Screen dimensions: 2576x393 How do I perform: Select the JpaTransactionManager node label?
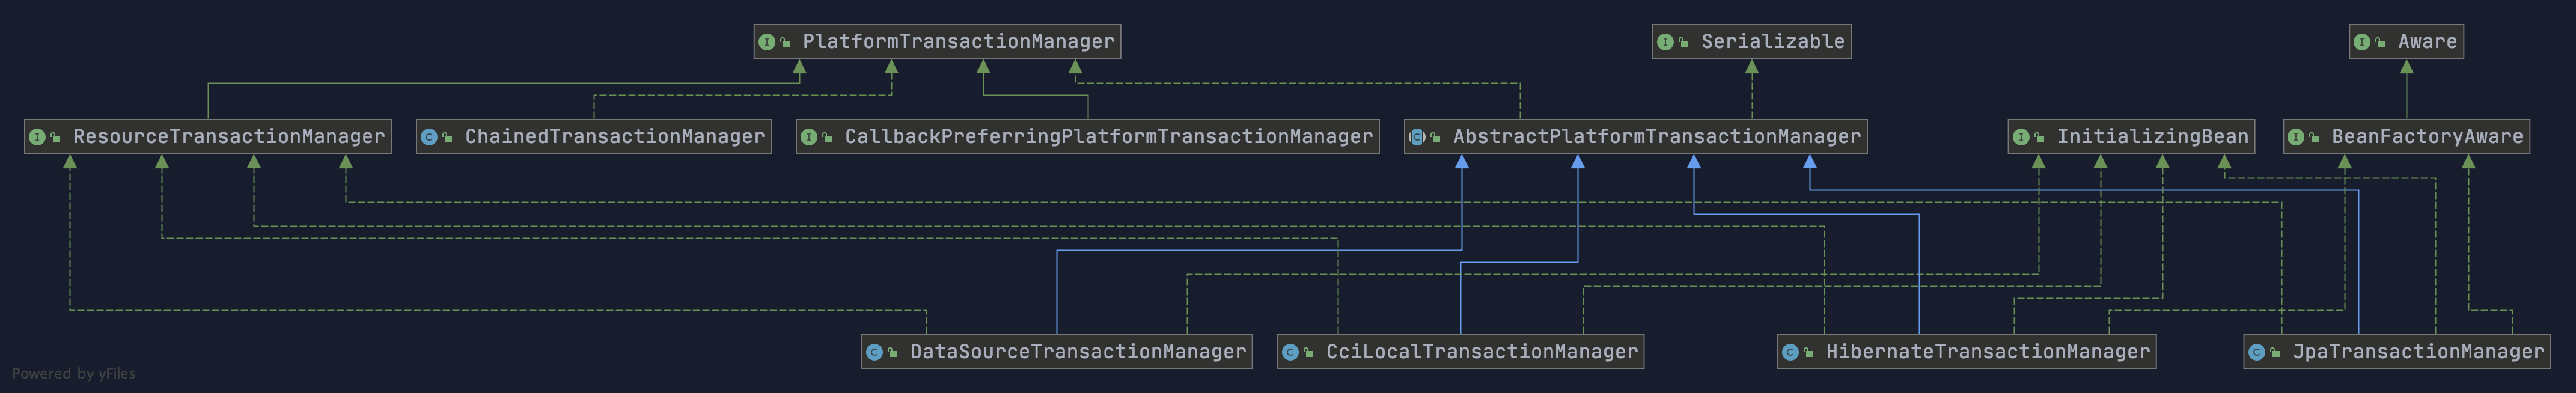tap(2417, 352)
